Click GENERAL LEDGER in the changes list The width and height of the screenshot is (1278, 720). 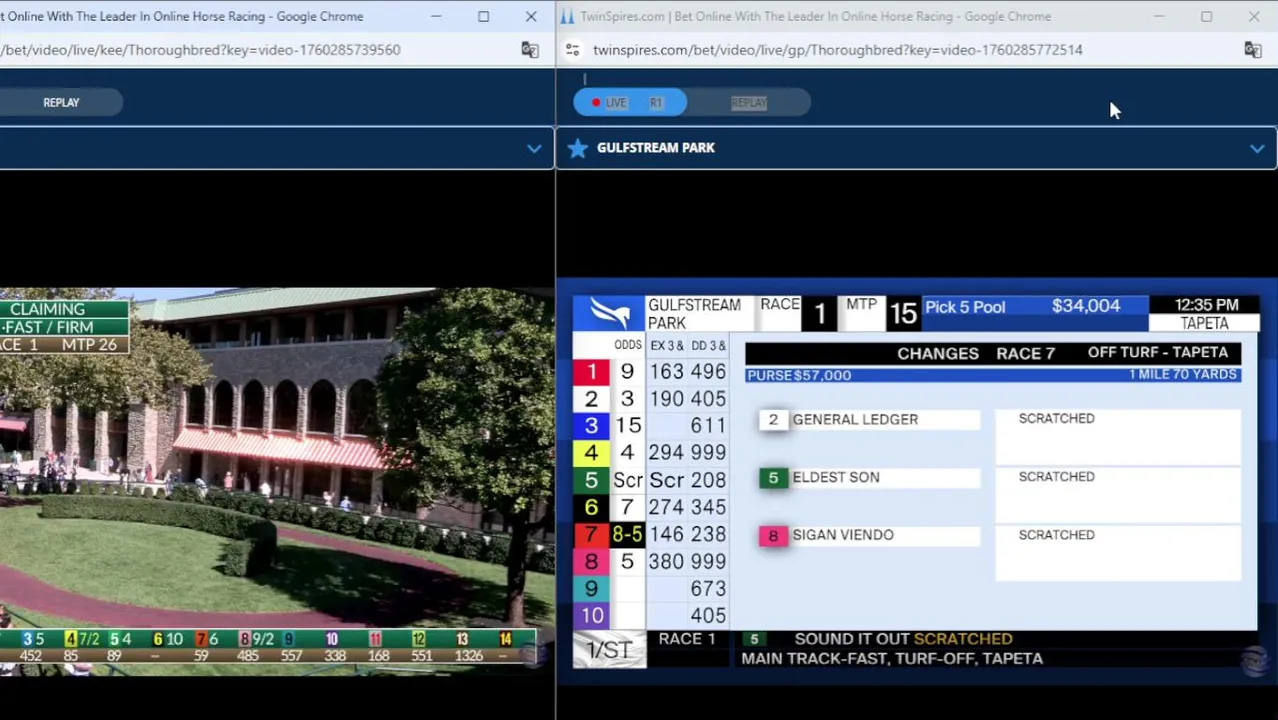pyautogui.click(x=855, y=419)
